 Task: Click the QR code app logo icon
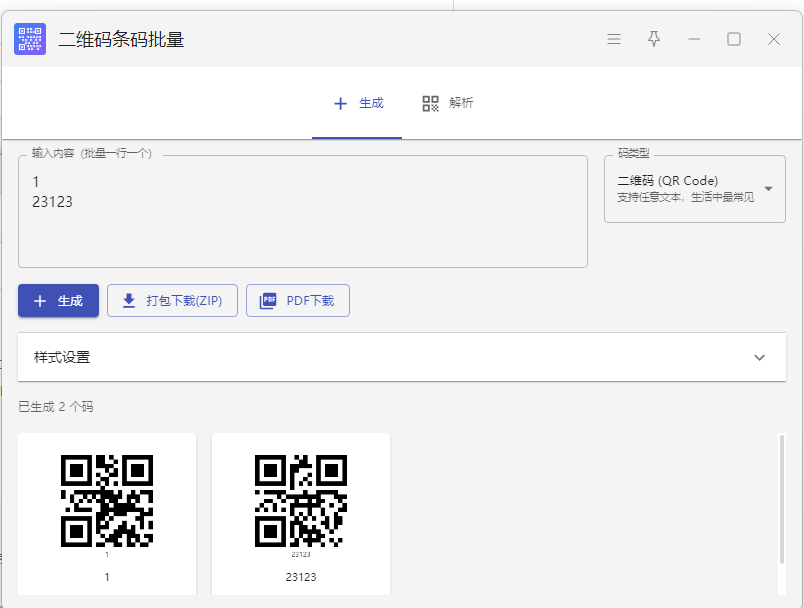[30, 39]
